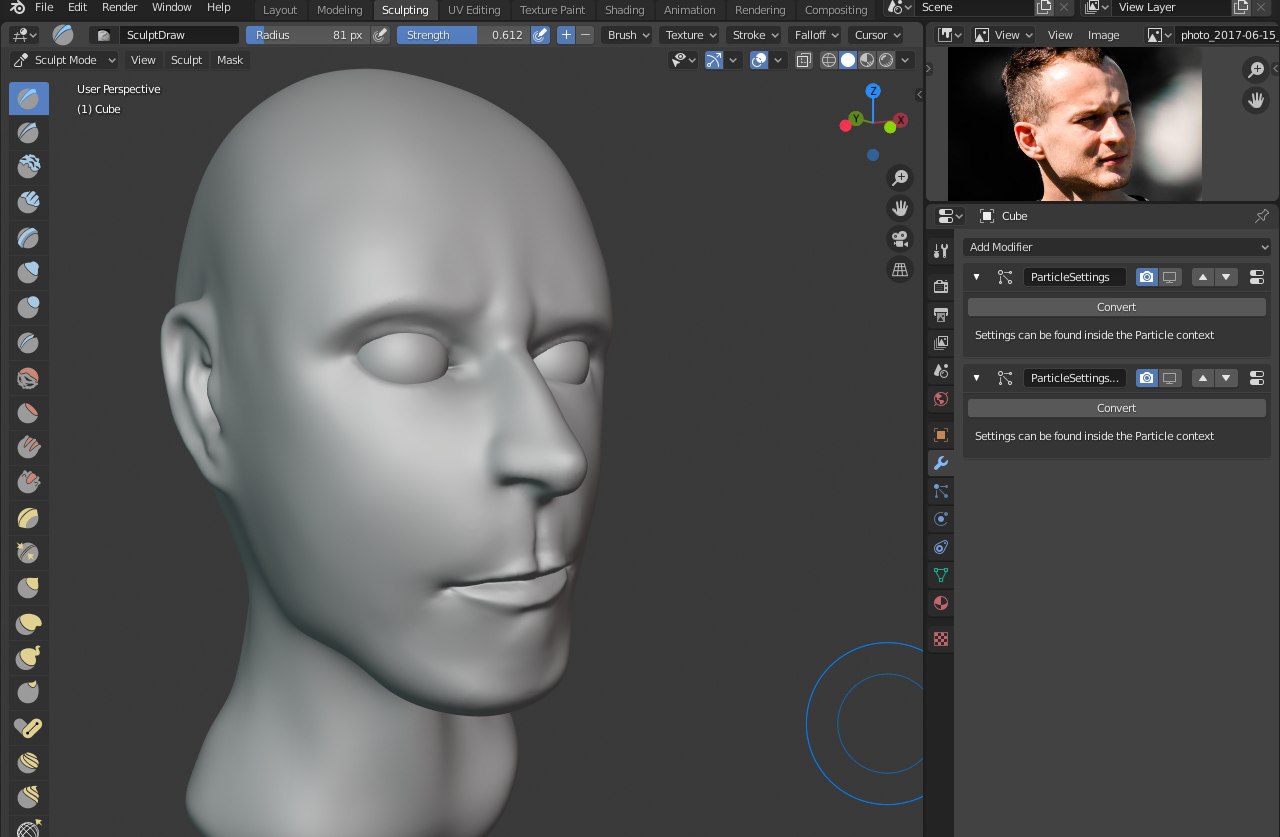
Task: Select the Fill brush tool
Action: (29, 448)
